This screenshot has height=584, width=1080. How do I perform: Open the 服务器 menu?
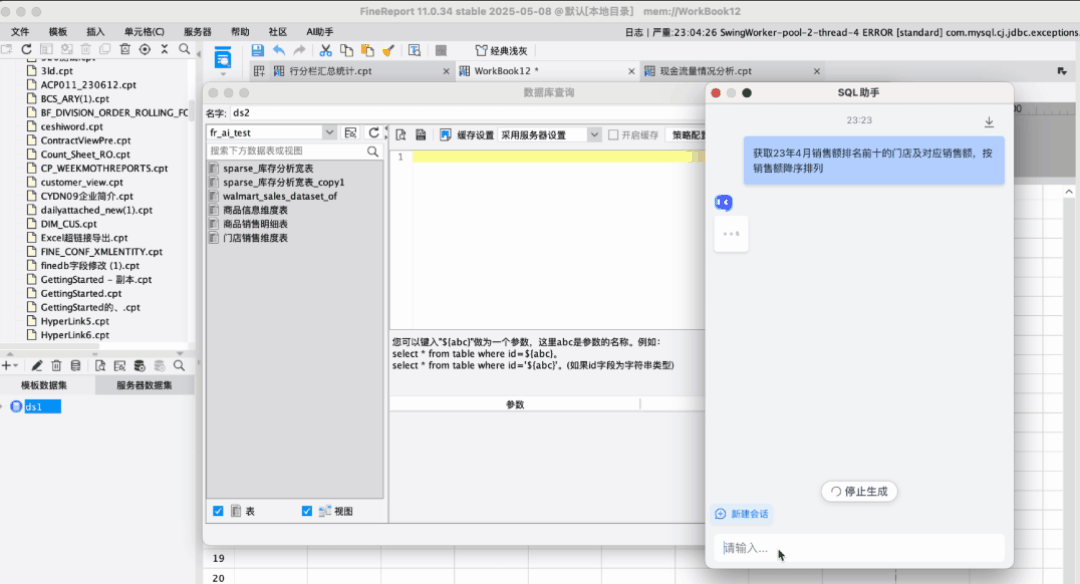198,32
